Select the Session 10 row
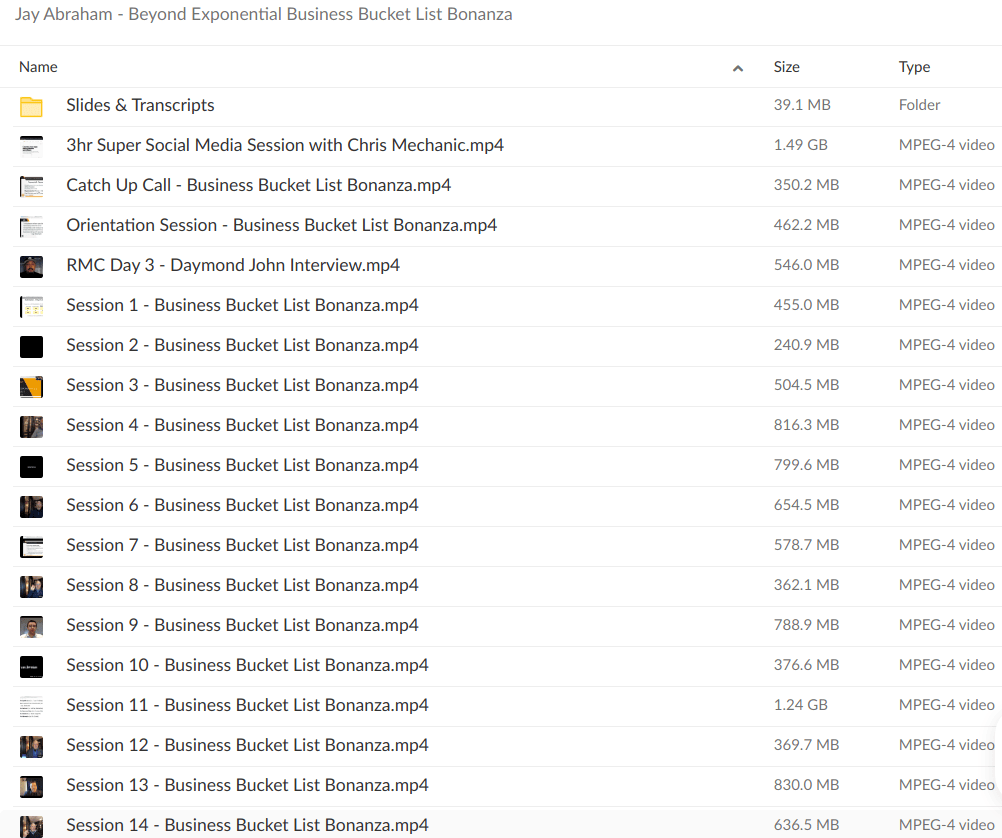1002x838 pixels. point(246,665)
